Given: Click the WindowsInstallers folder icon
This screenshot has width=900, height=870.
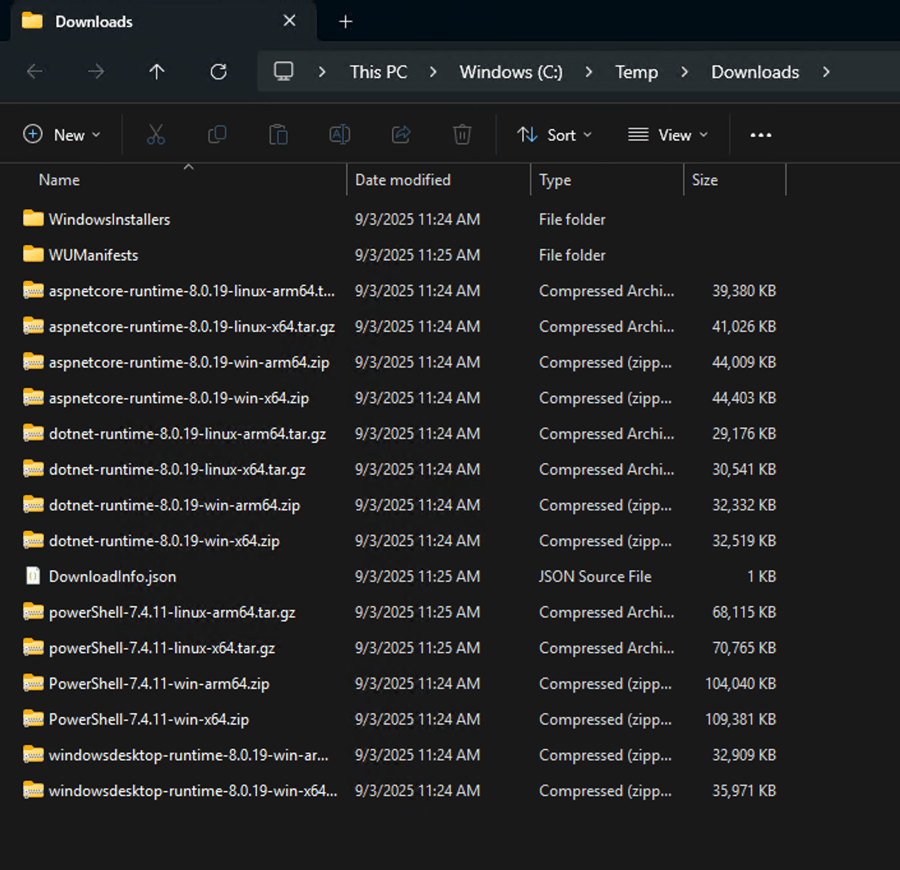Looking at the screenshot, I should (33, 219).
